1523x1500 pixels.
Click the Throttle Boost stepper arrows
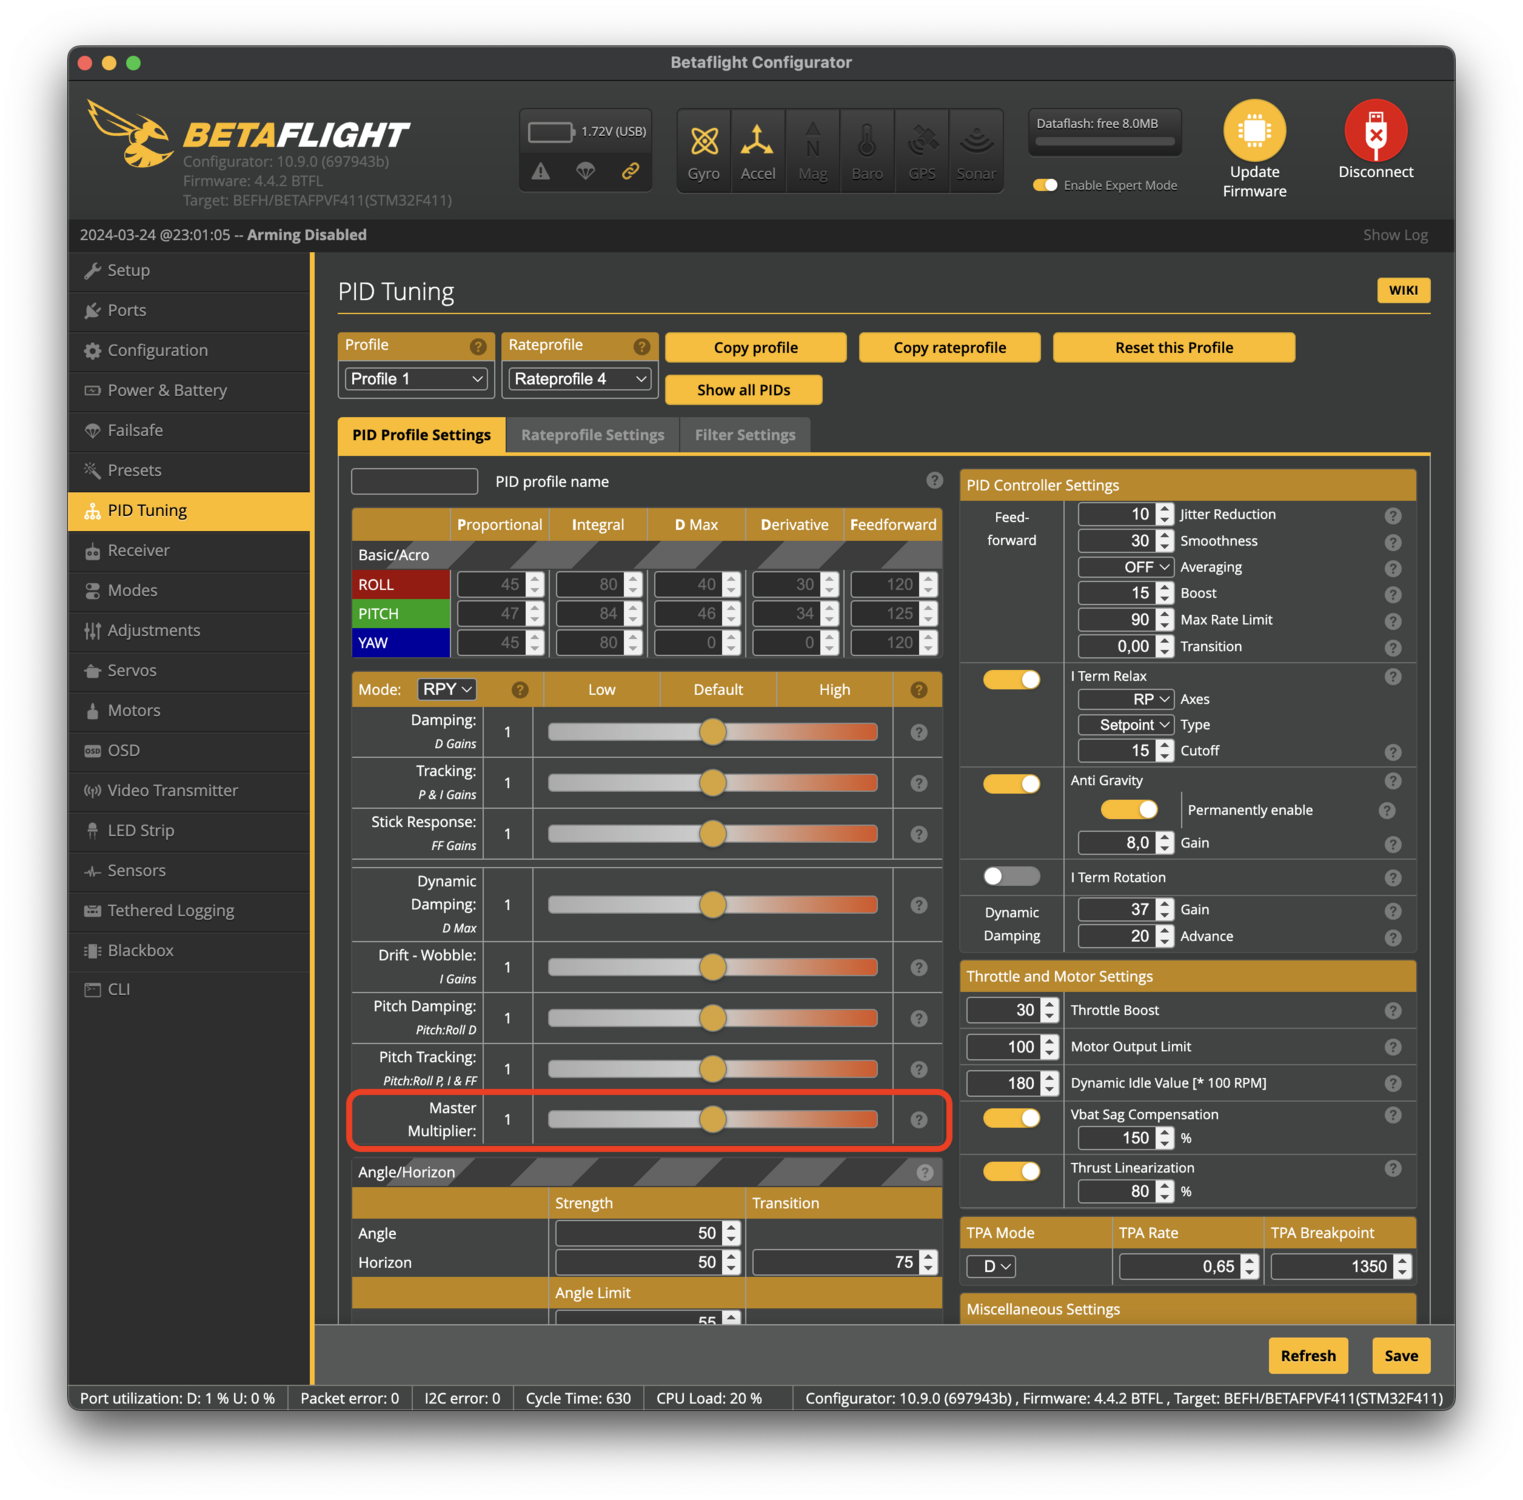click(1049, 1010)
